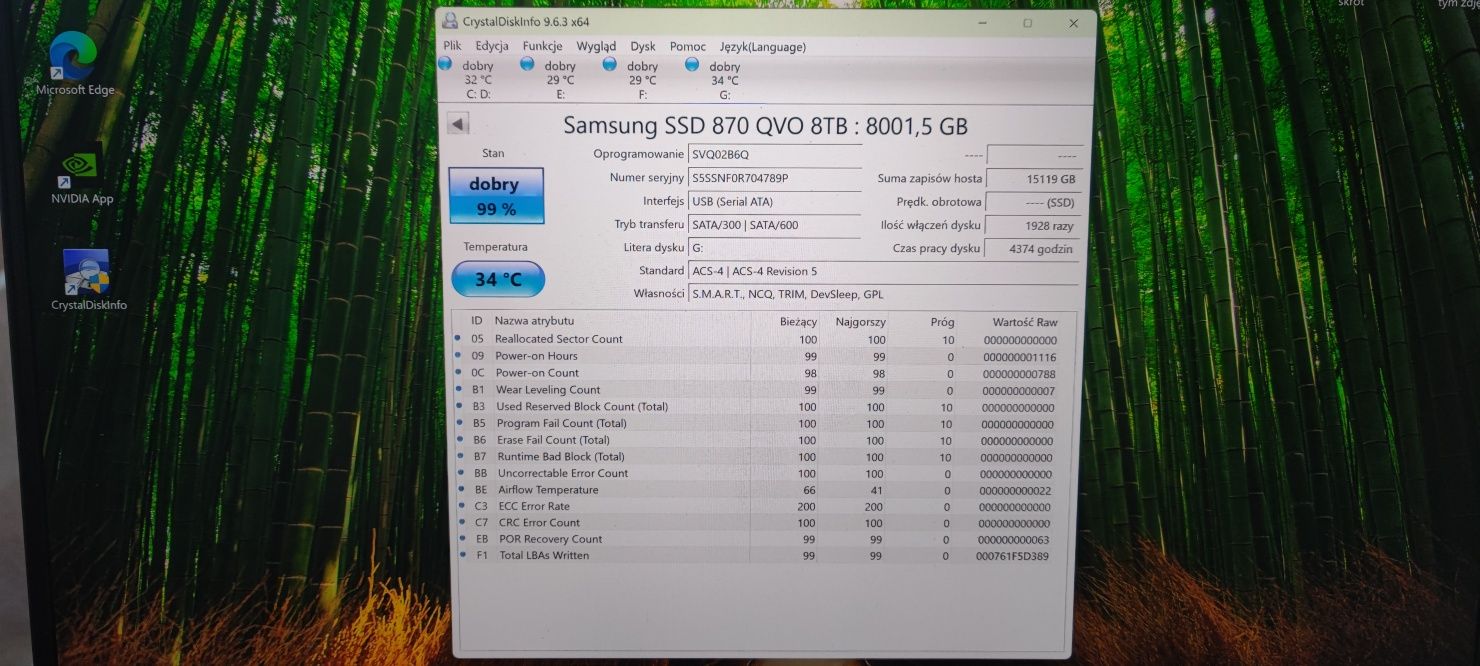Close the CrystalDiskInfo window
The height and width of the screenshot is (666, 1480).
click(x=1073, y=22)
